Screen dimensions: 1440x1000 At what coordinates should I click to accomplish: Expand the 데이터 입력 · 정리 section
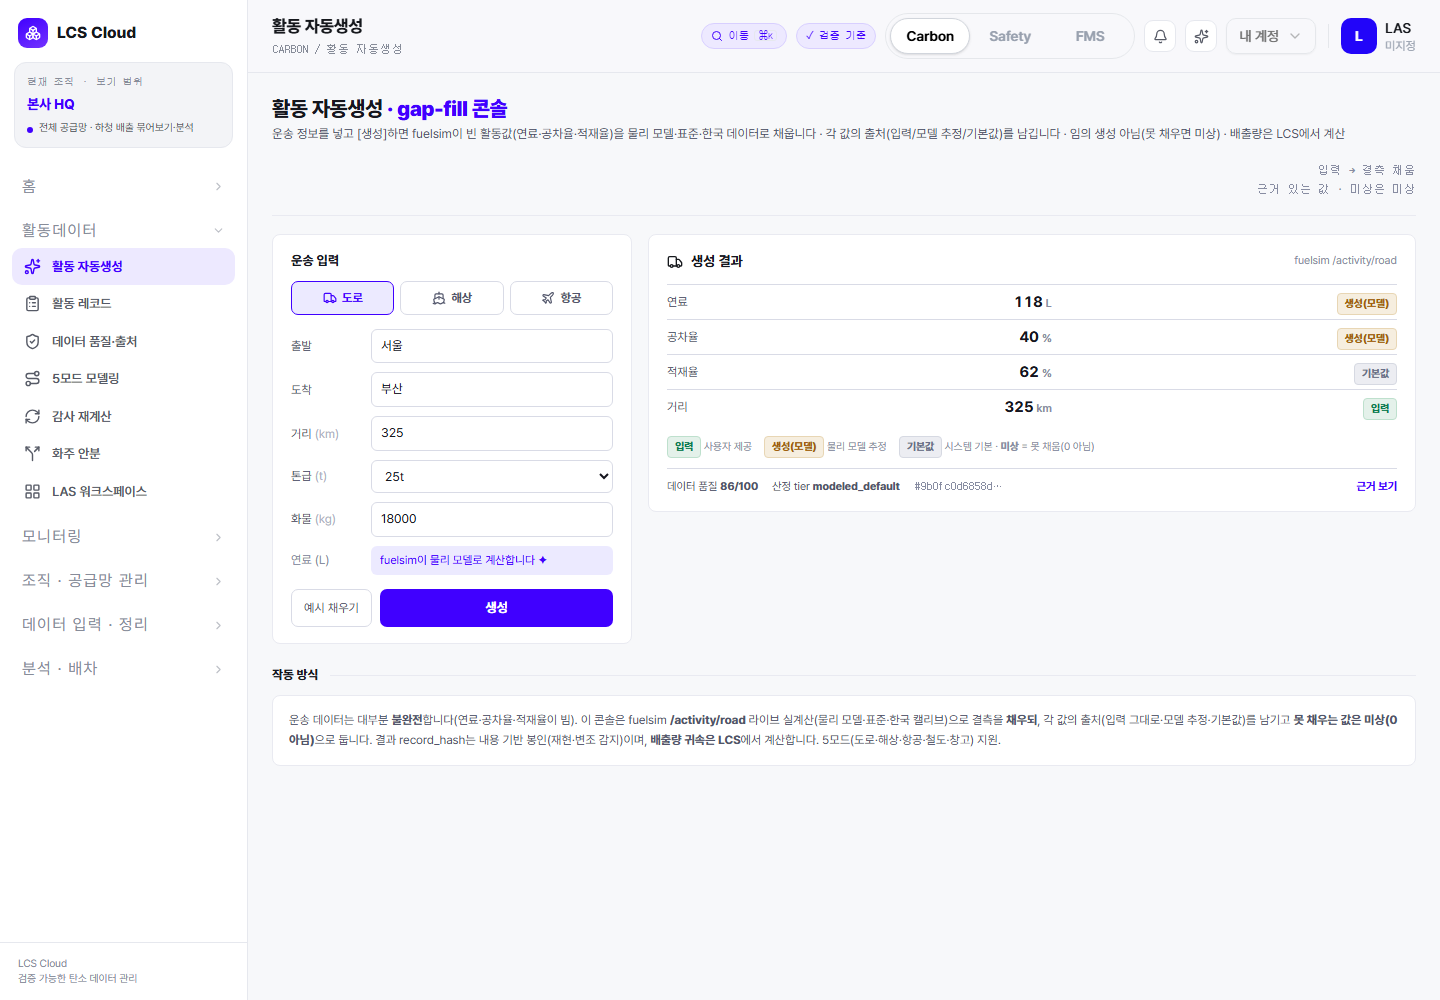[123, 625]
